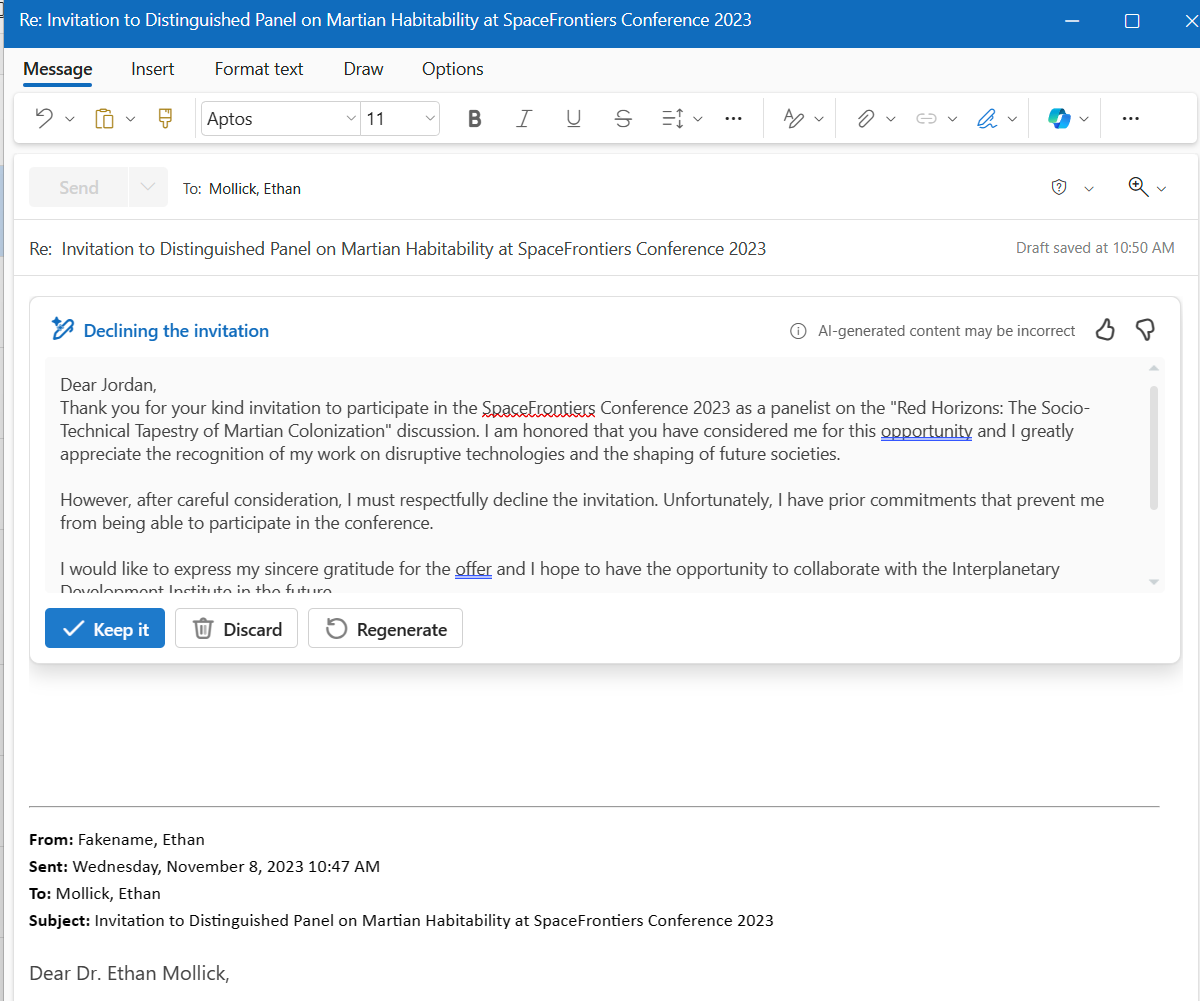This screenshot has height=1001, width=1200.
Task: Expand the line spacing dropdown arrow
Action: (698, 119)
